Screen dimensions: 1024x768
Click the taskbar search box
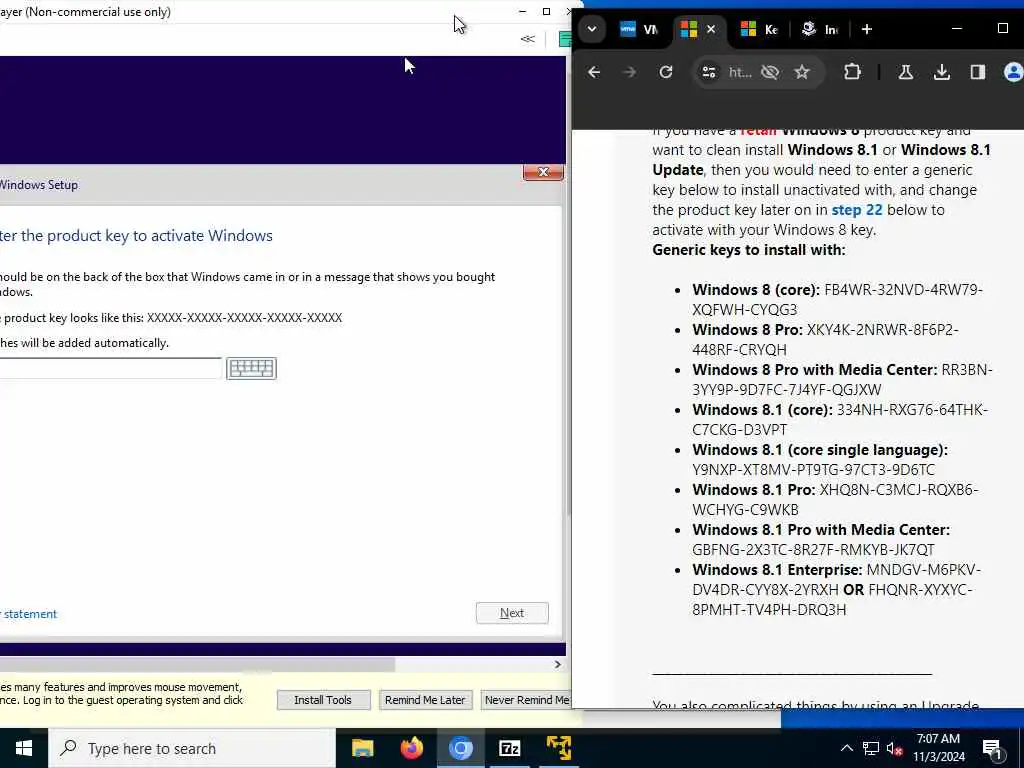[x=191, y=748]
